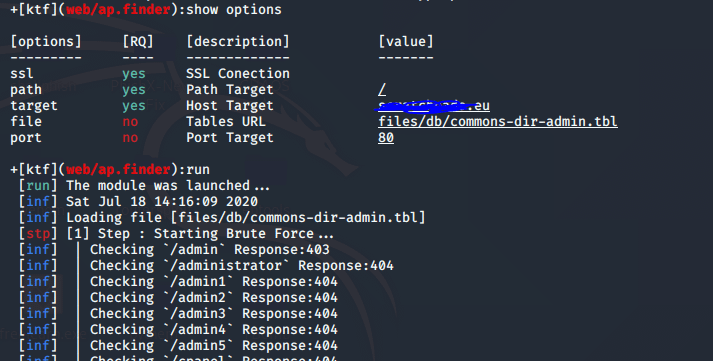Click the 'show options' command text

pos(234,10)
